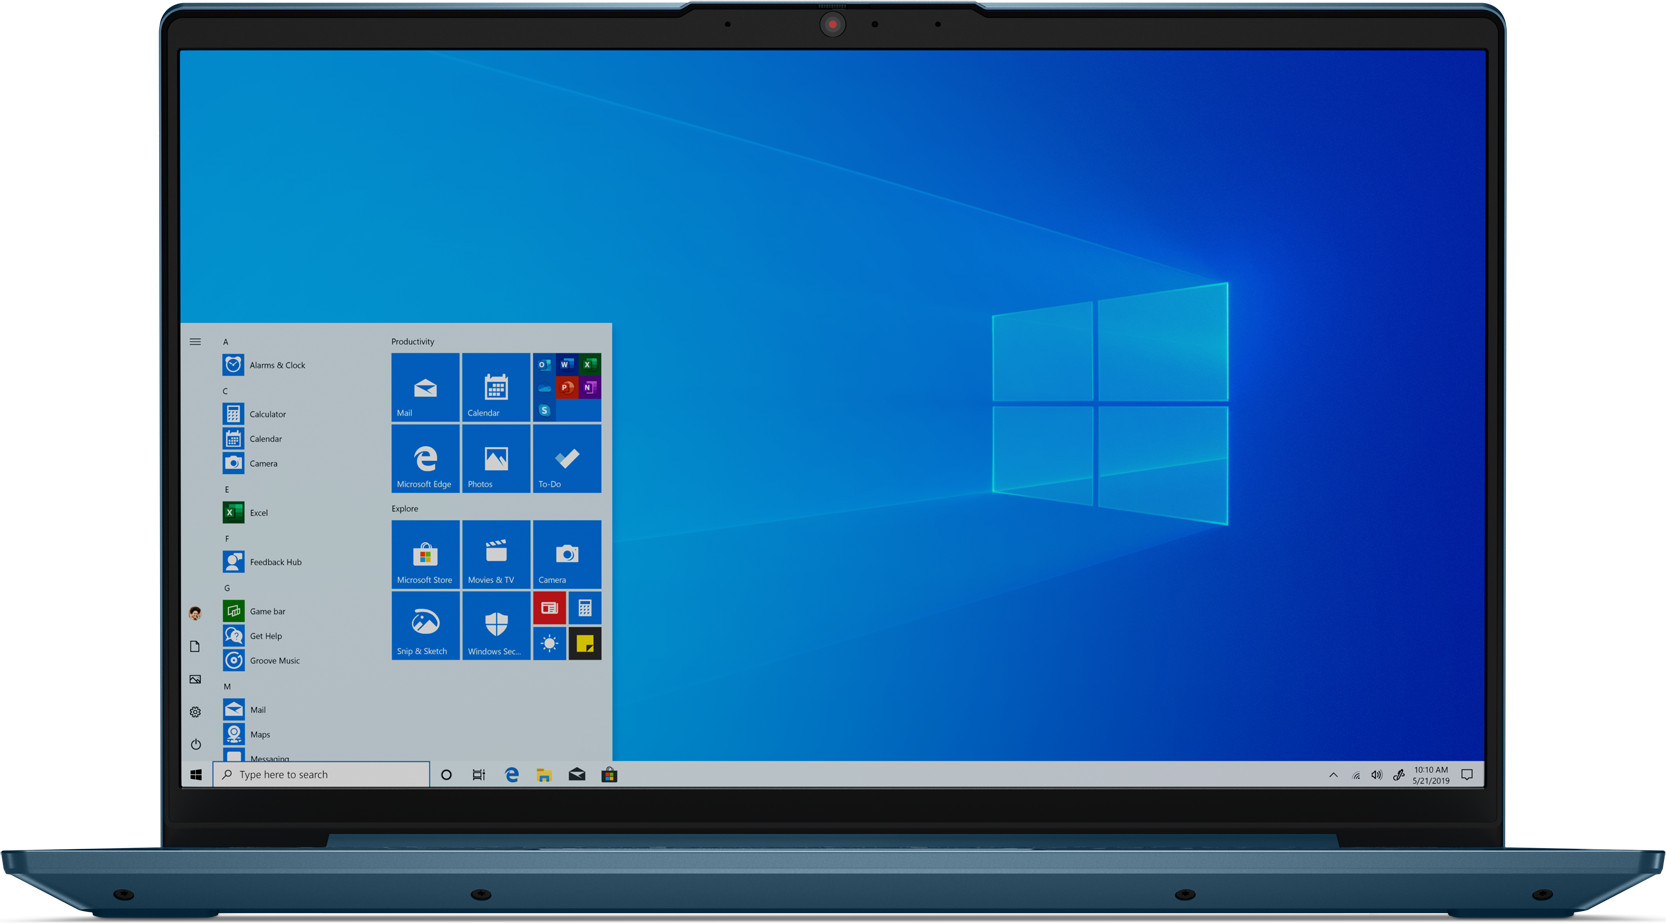The width and height of the screenshot is (1666, 923).
Task: Open the Windows Security tile
Action: click(x=496, y=625)
